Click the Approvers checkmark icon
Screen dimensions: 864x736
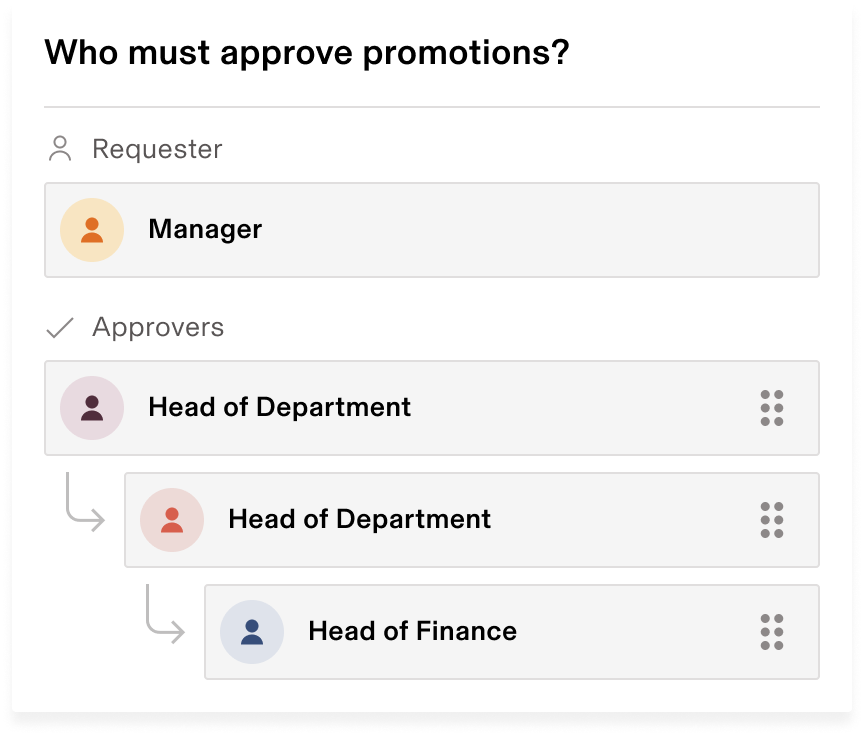pos(60,327)
